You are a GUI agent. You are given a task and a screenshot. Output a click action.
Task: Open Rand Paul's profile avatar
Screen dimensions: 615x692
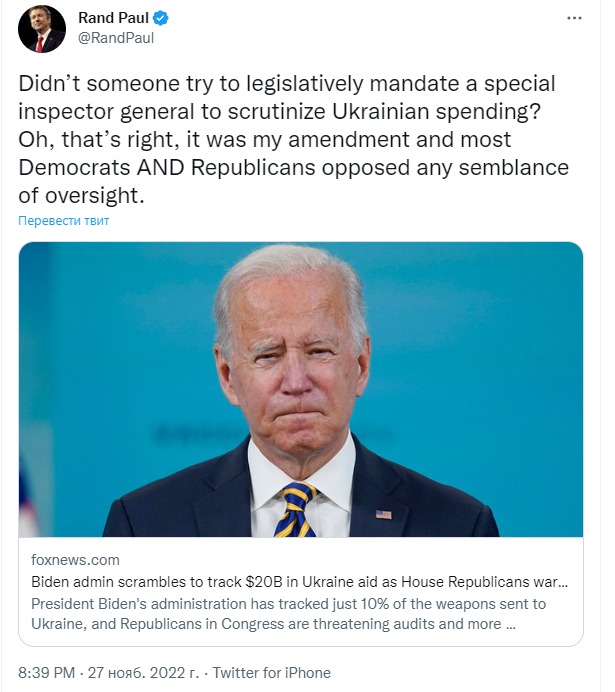42,28
